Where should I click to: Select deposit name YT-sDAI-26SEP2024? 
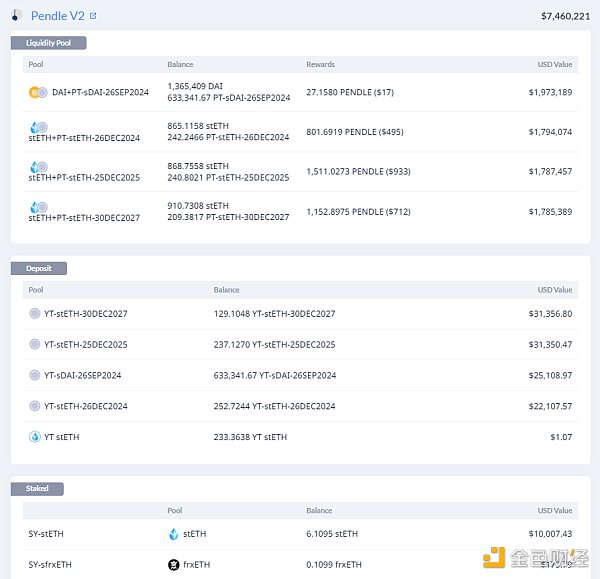click(x=83, y=375)
